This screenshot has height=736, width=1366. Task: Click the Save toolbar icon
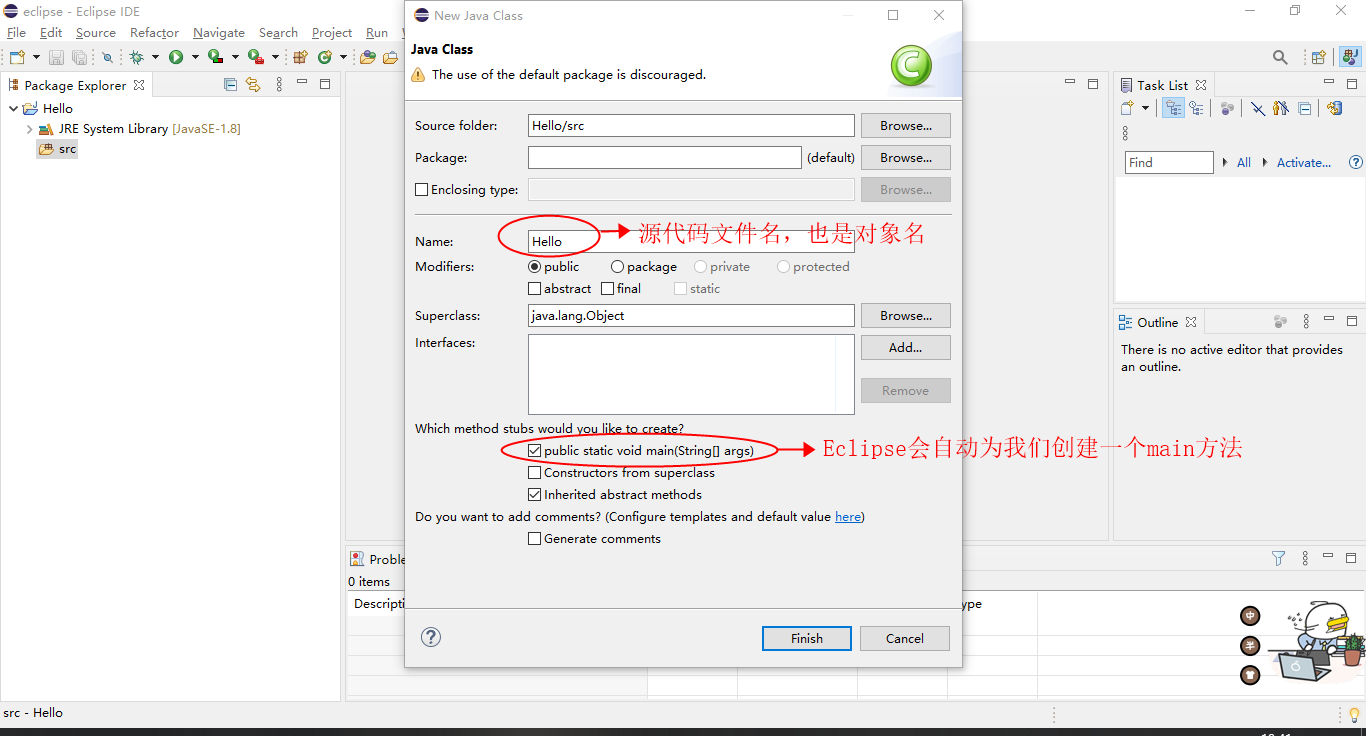click(x=56, y=57)
